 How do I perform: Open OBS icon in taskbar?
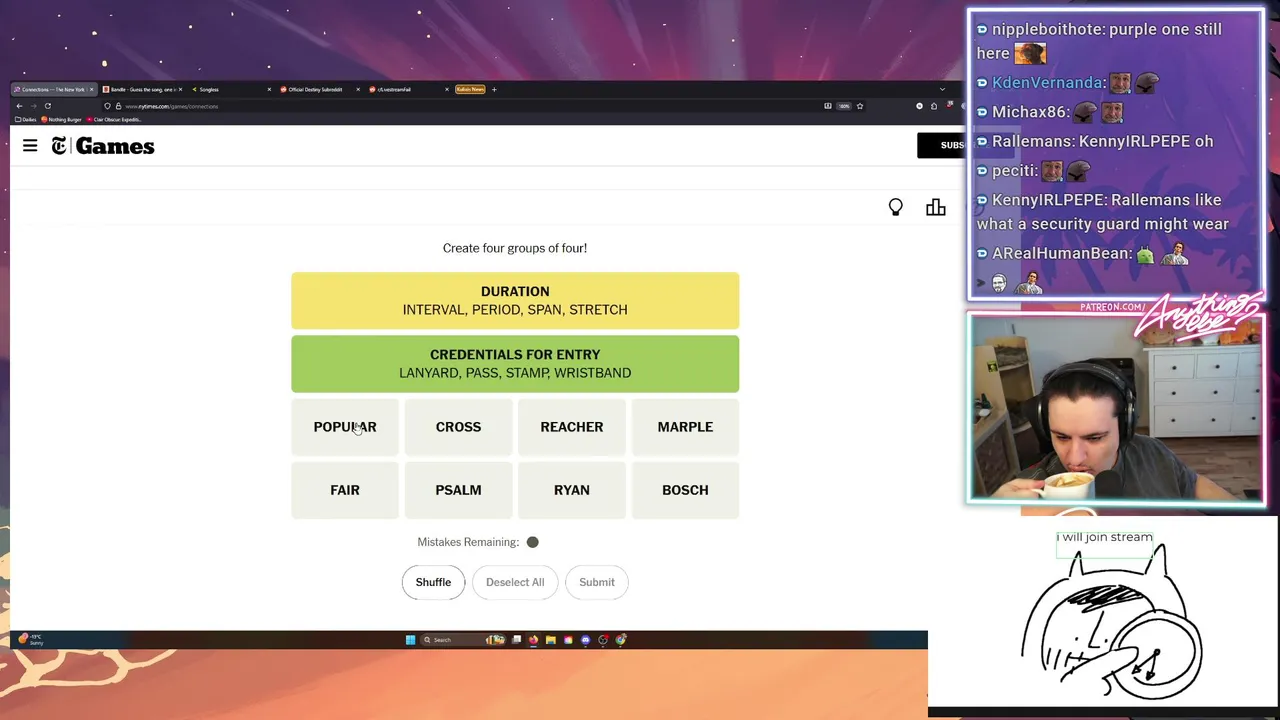603,640
